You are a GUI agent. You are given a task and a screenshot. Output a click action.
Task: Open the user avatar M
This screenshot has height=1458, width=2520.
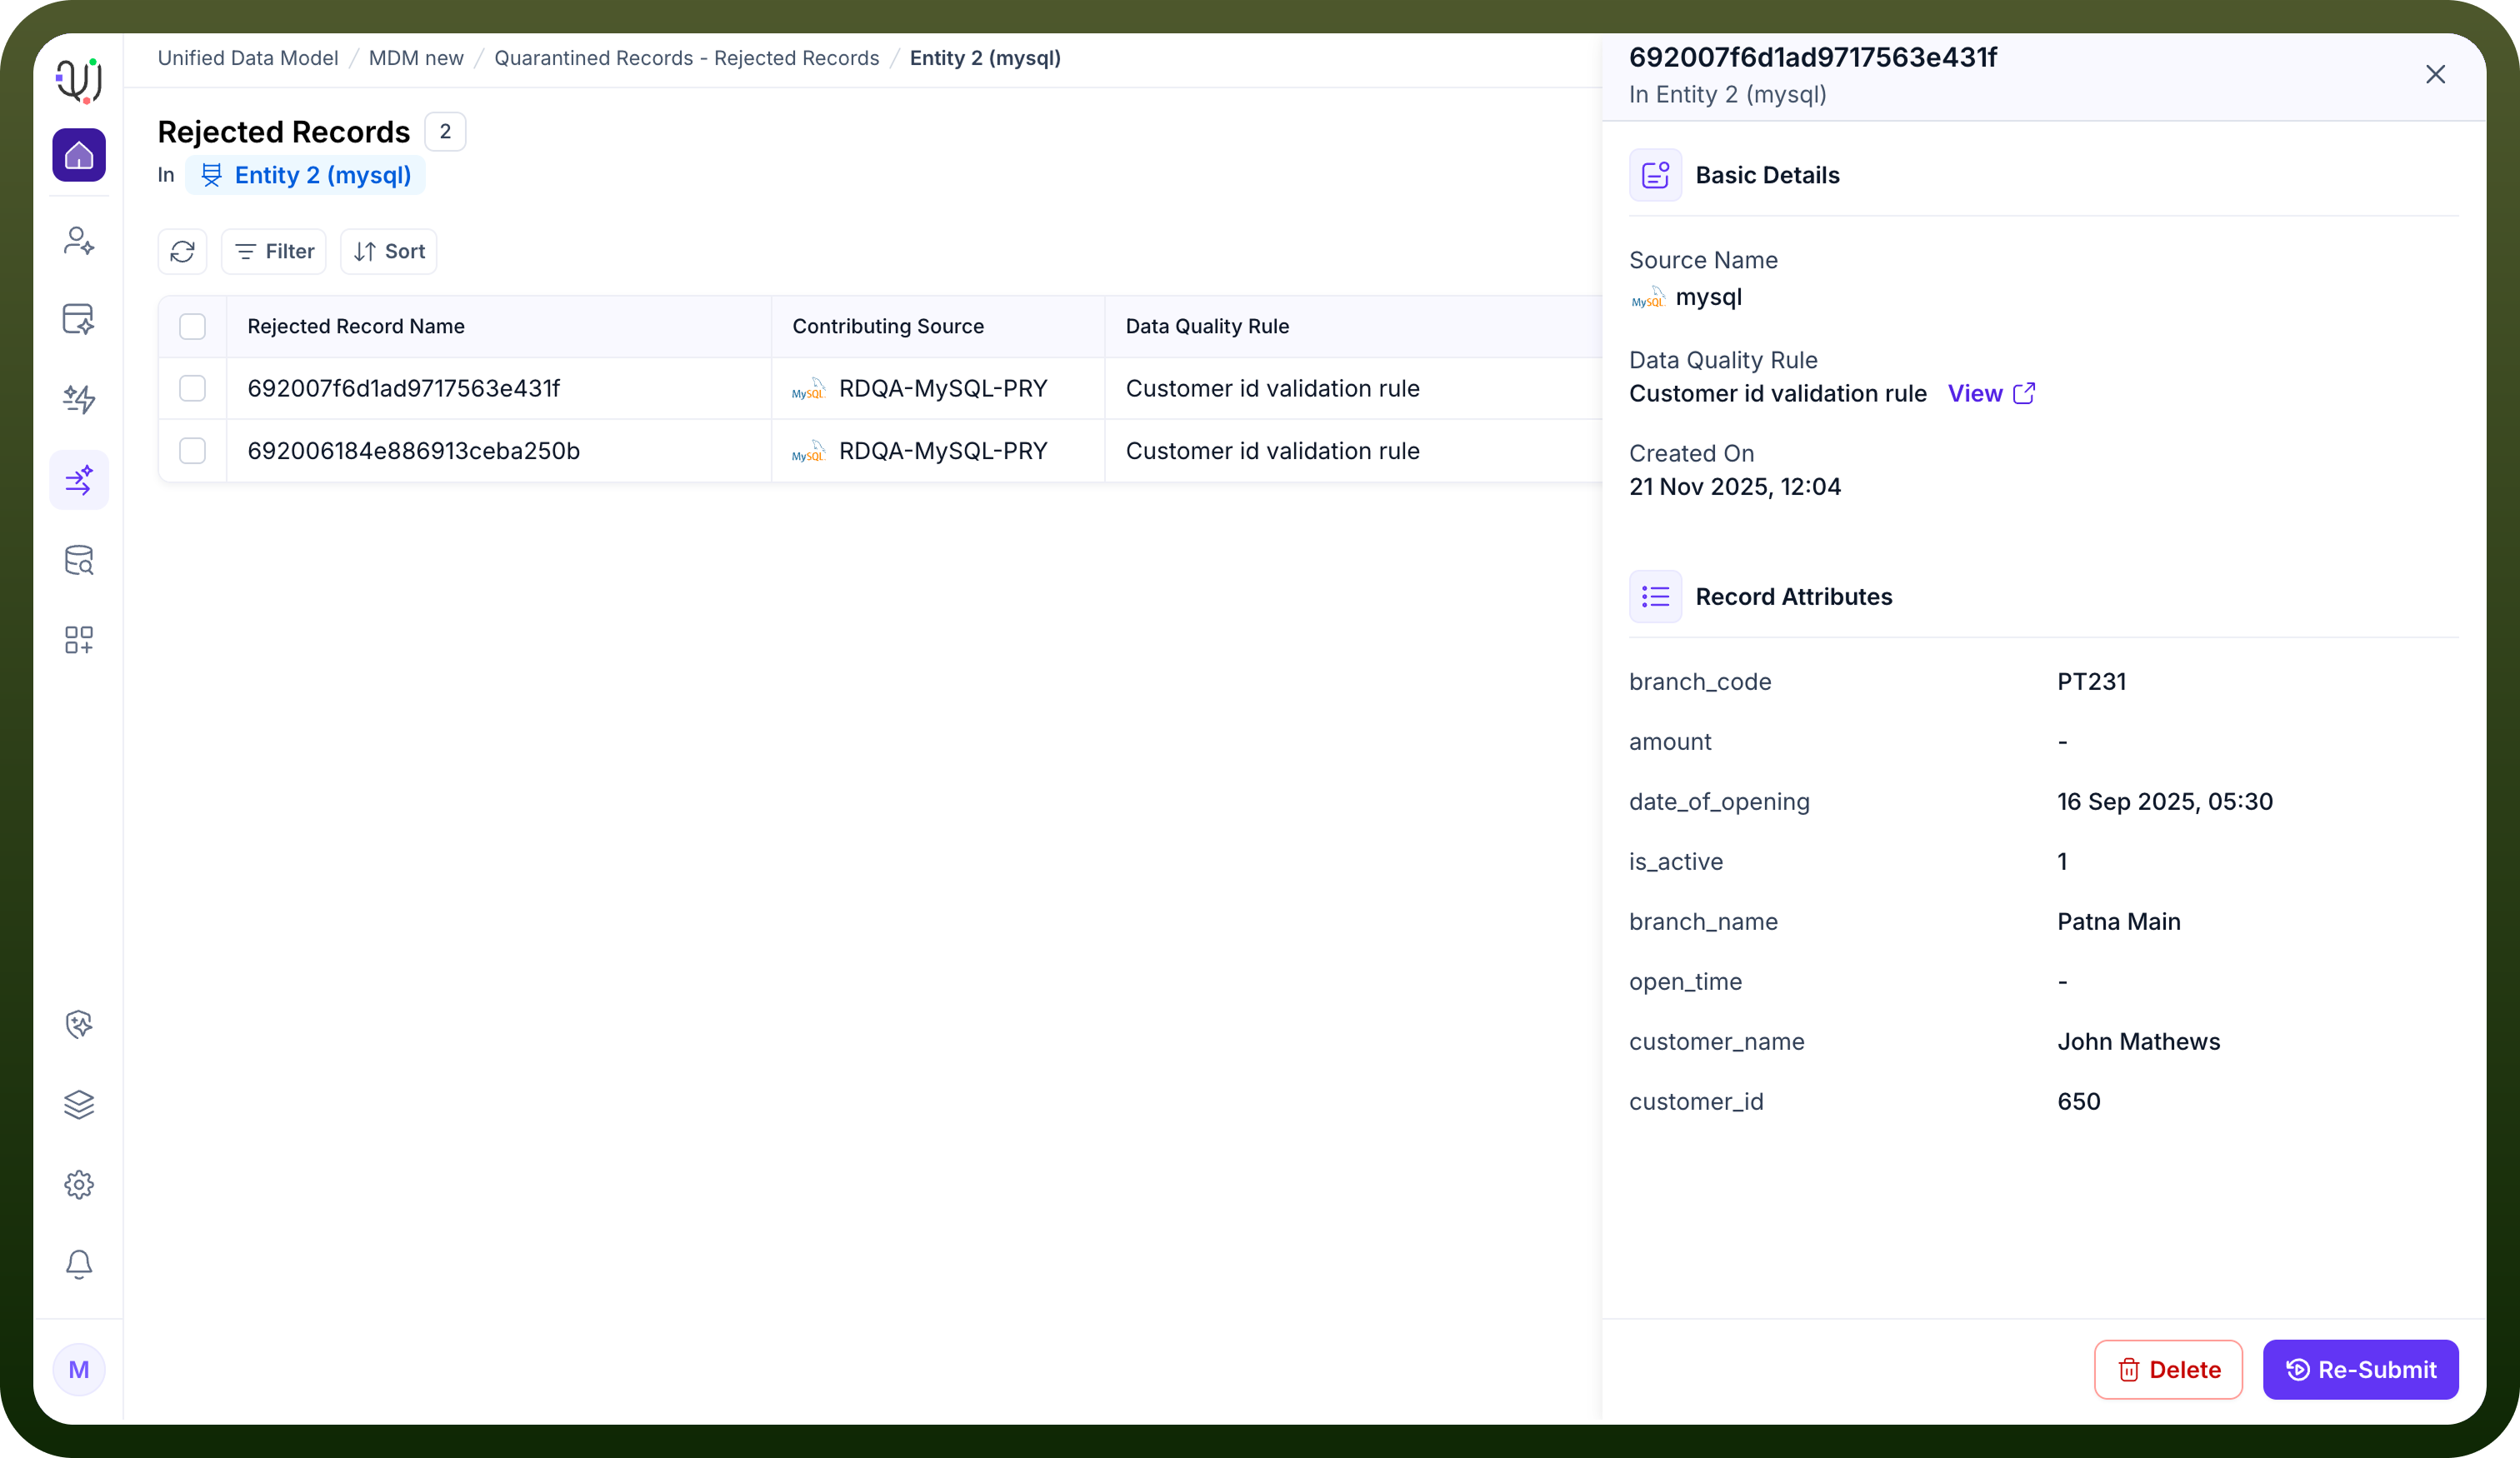(79, 1369)
